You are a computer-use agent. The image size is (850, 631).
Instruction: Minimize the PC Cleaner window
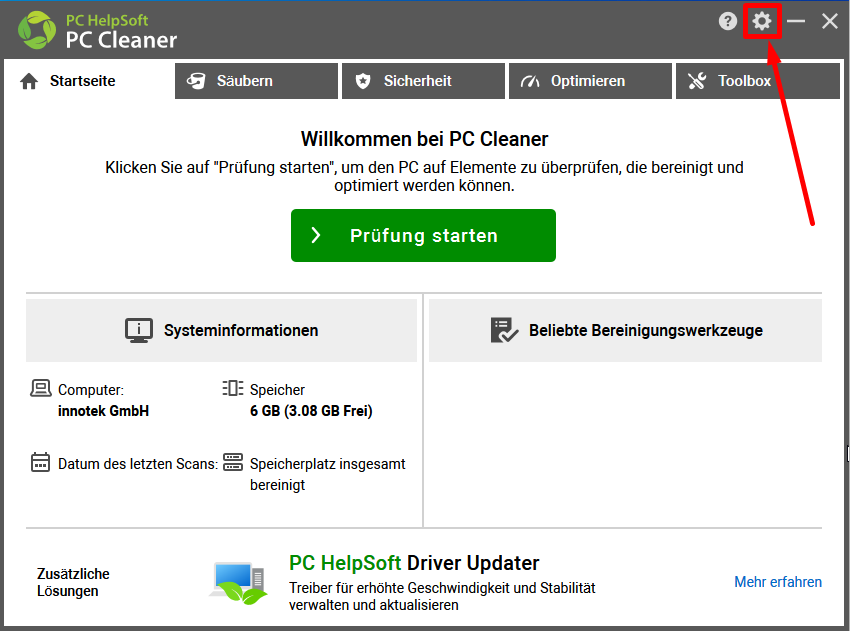796,21
